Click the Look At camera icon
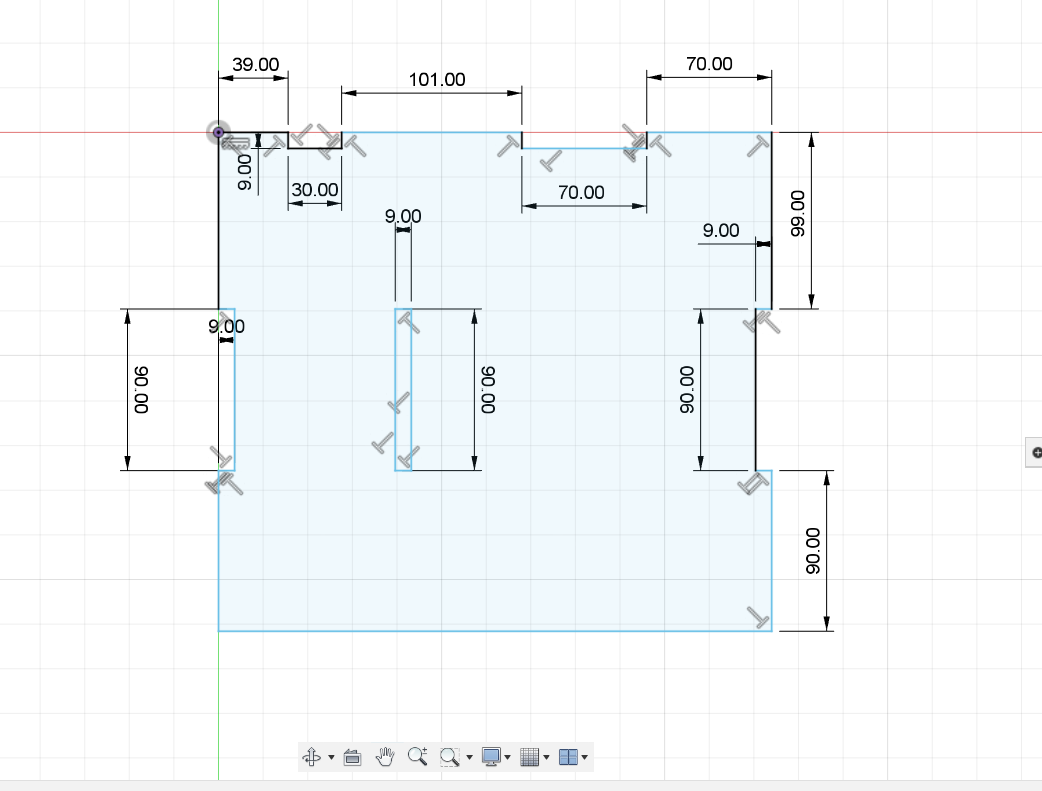The width and height of the screenshot is (1042, 791). click(352, 757)
